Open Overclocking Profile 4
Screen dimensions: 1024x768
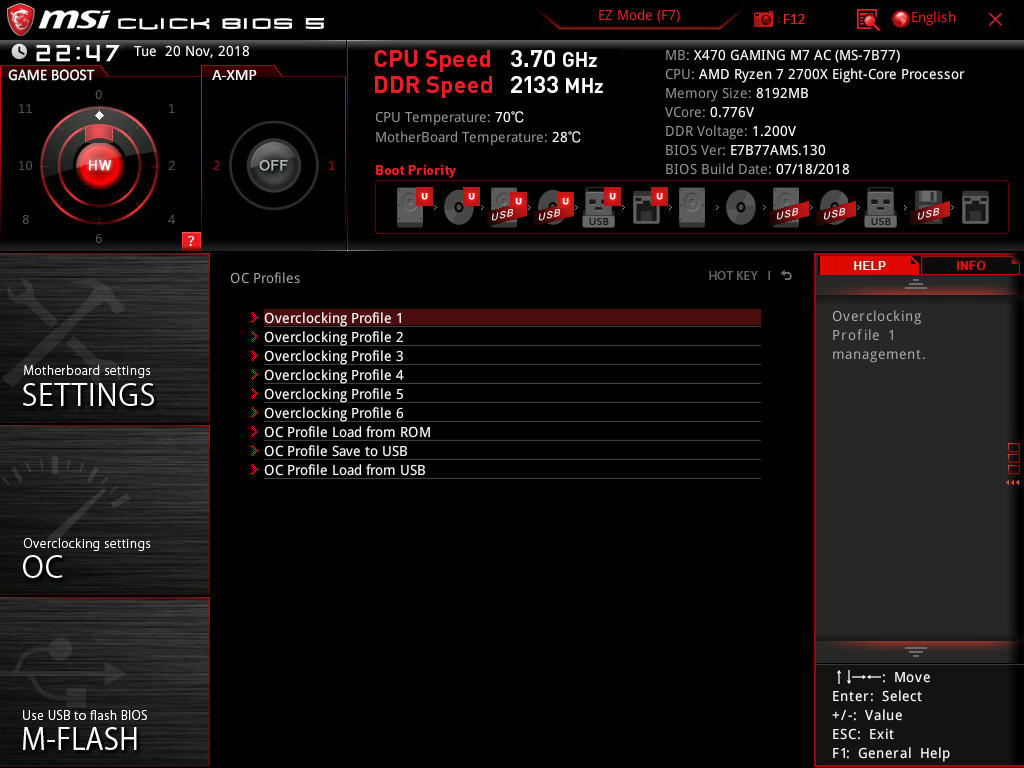(512, 374)
